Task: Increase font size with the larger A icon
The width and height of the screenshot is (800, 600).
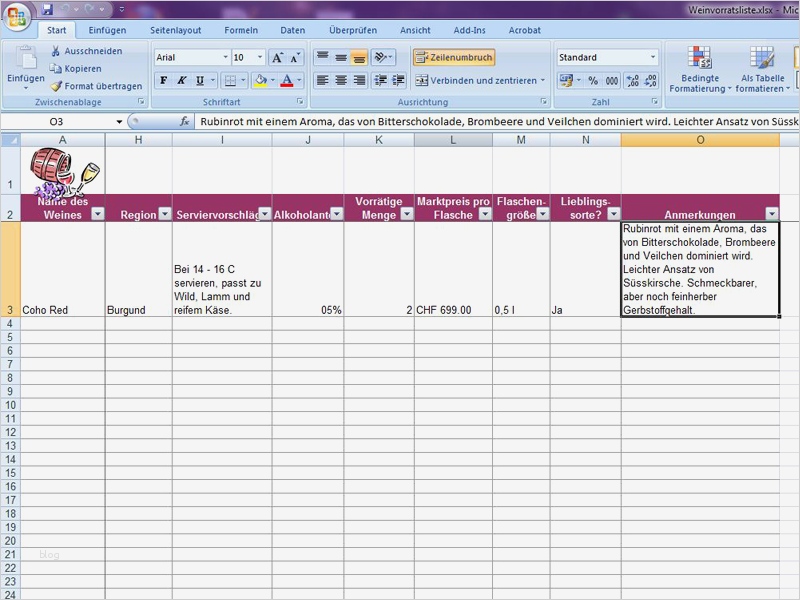Action: pos(278,58)
